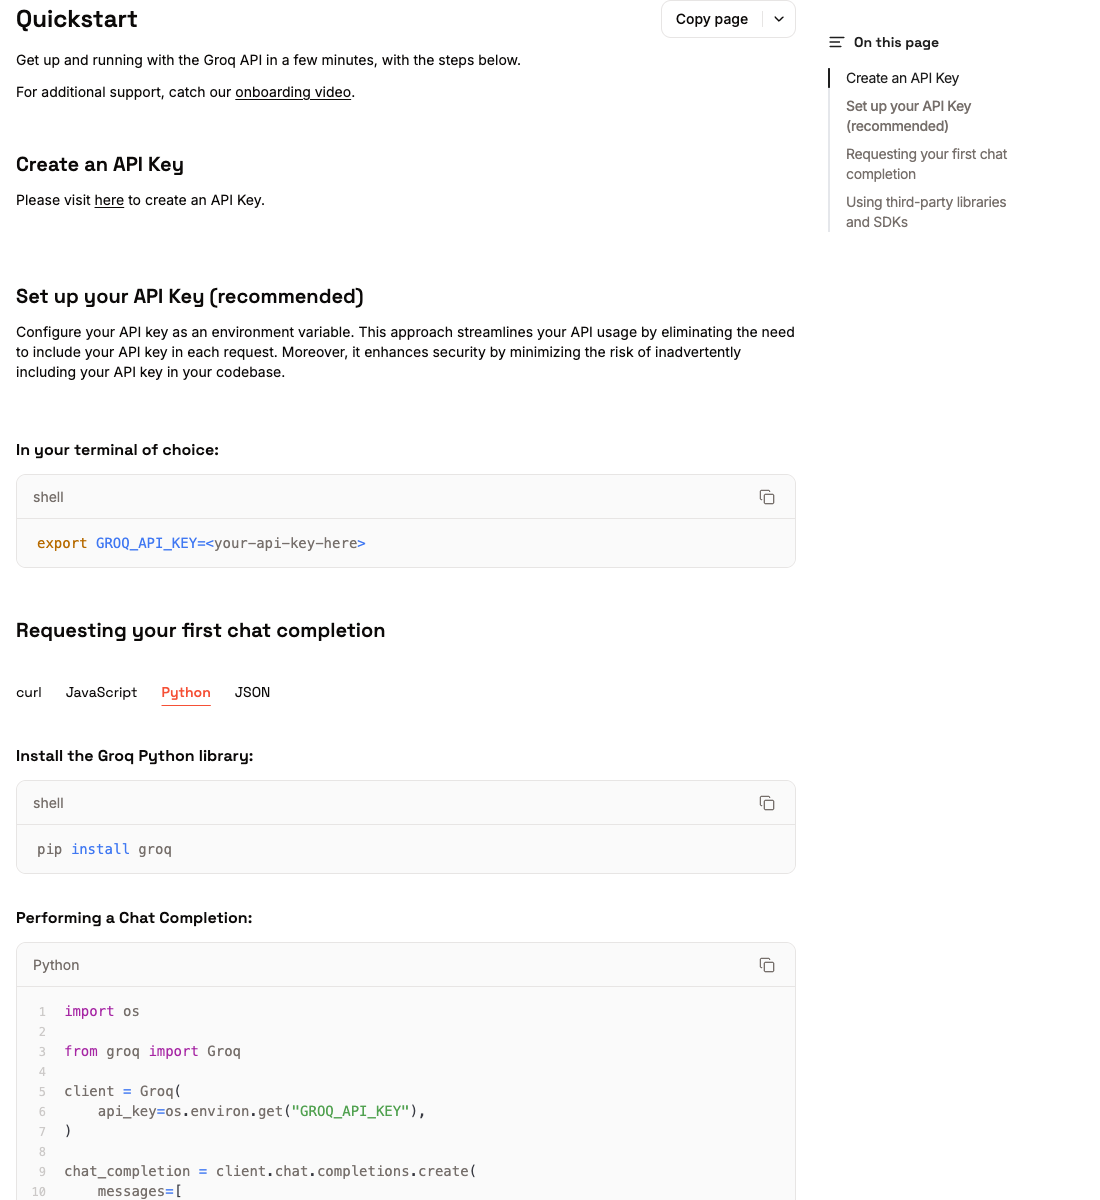Click the Quickstart page heading
The image size is (1100, 1200).
pos(77,19)
